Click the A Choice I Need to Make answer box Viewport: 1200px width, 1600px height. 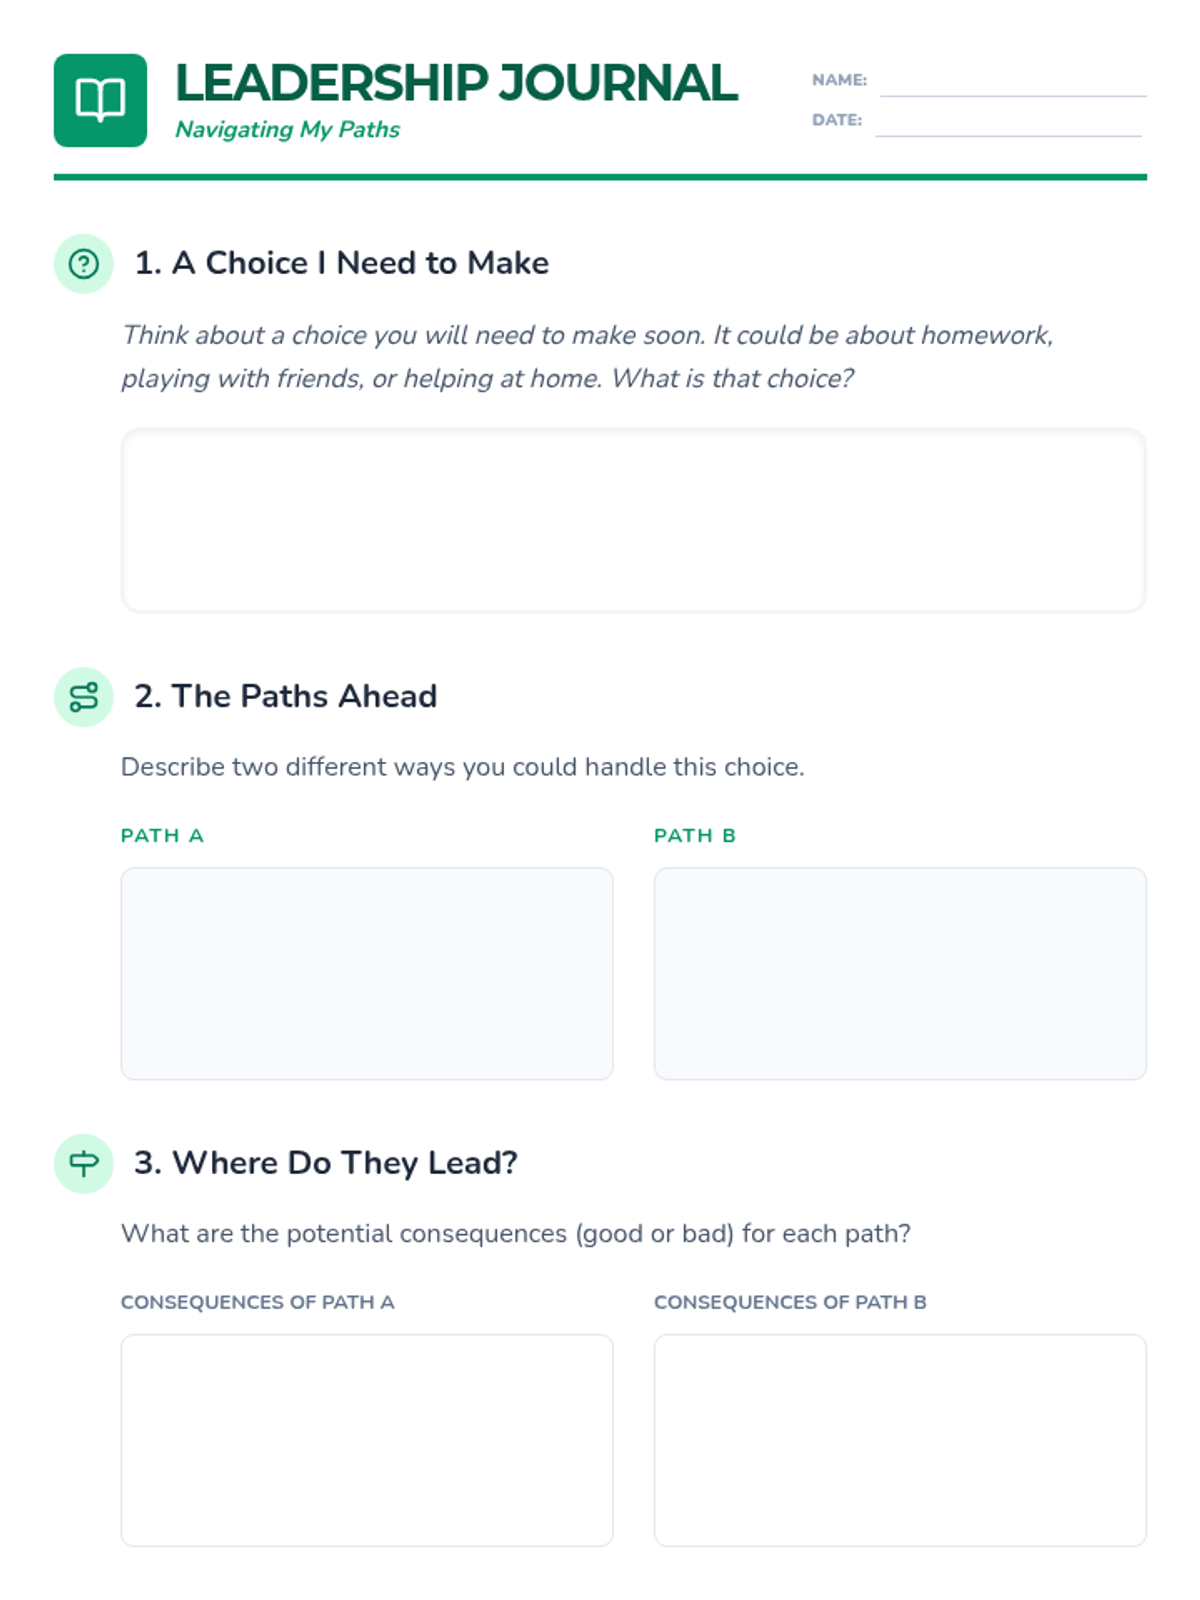[x=633, y=520]
